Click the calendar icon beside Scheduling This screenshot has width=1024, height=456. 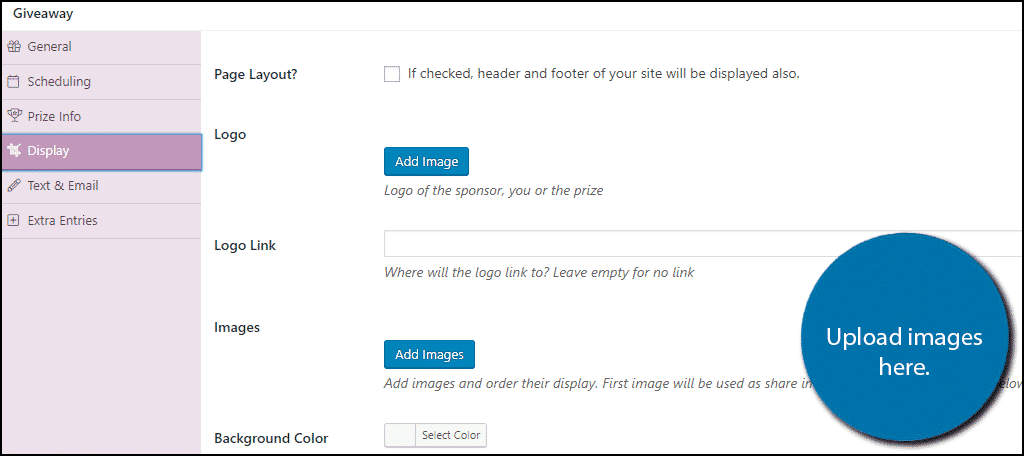(x=13, y=82)
